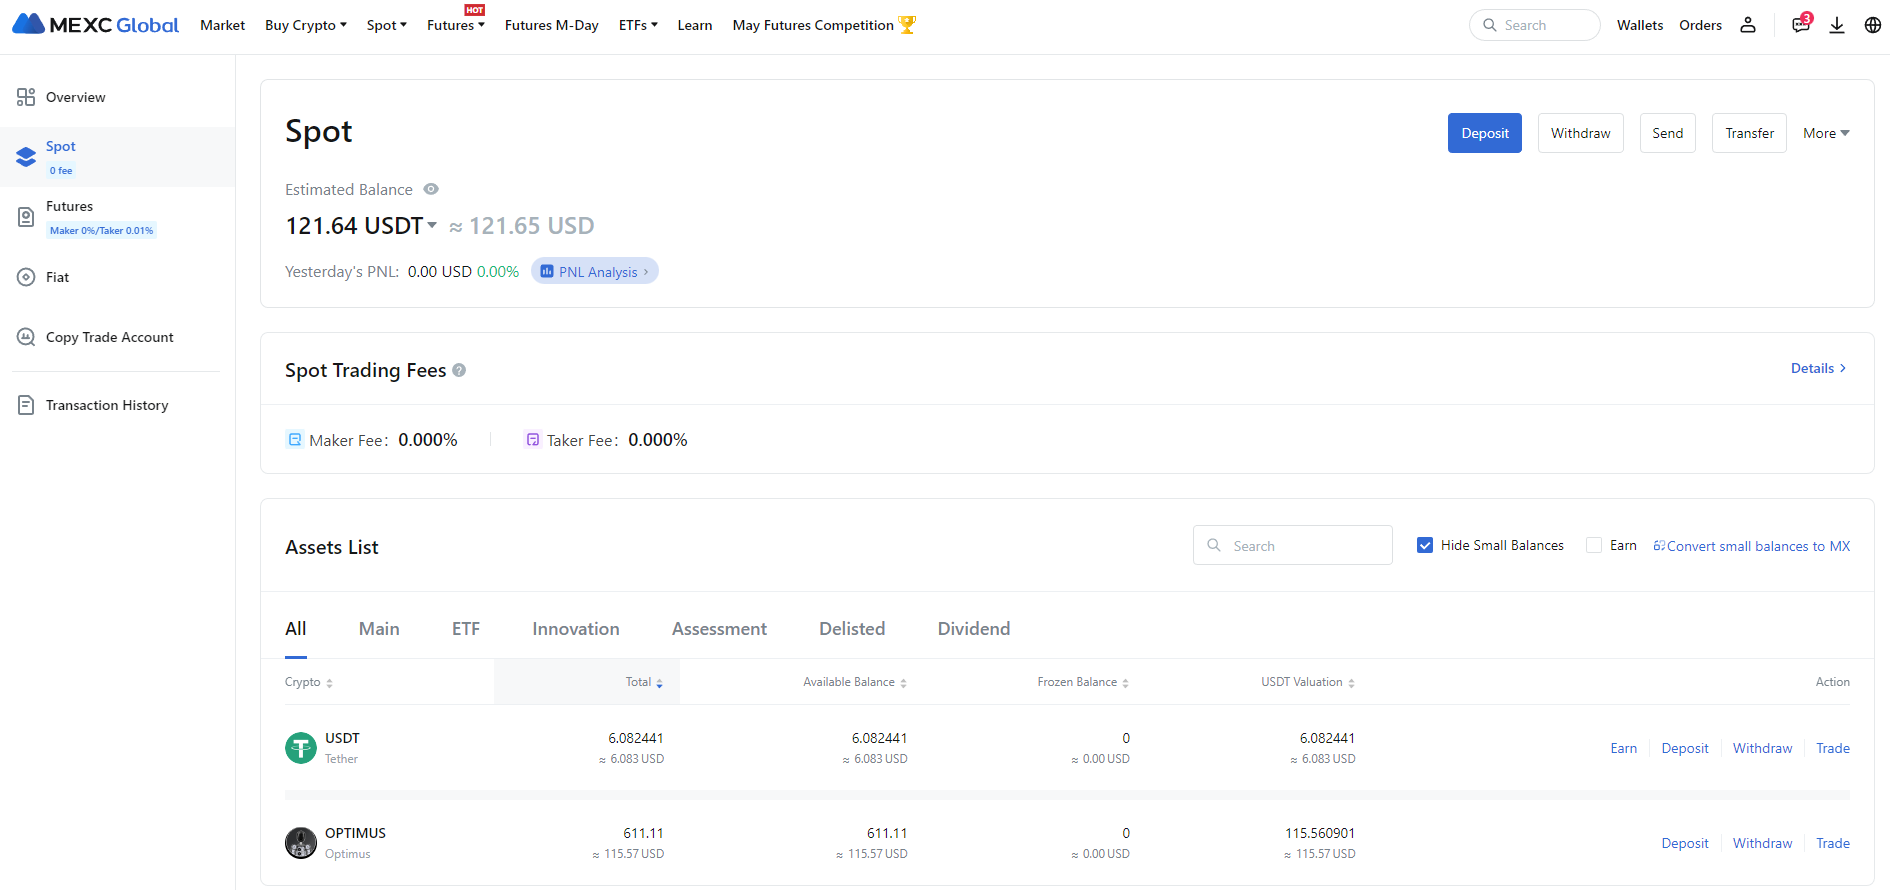
Task: Enable the Earn checkbox filter
Action: tap(1594, 545)
